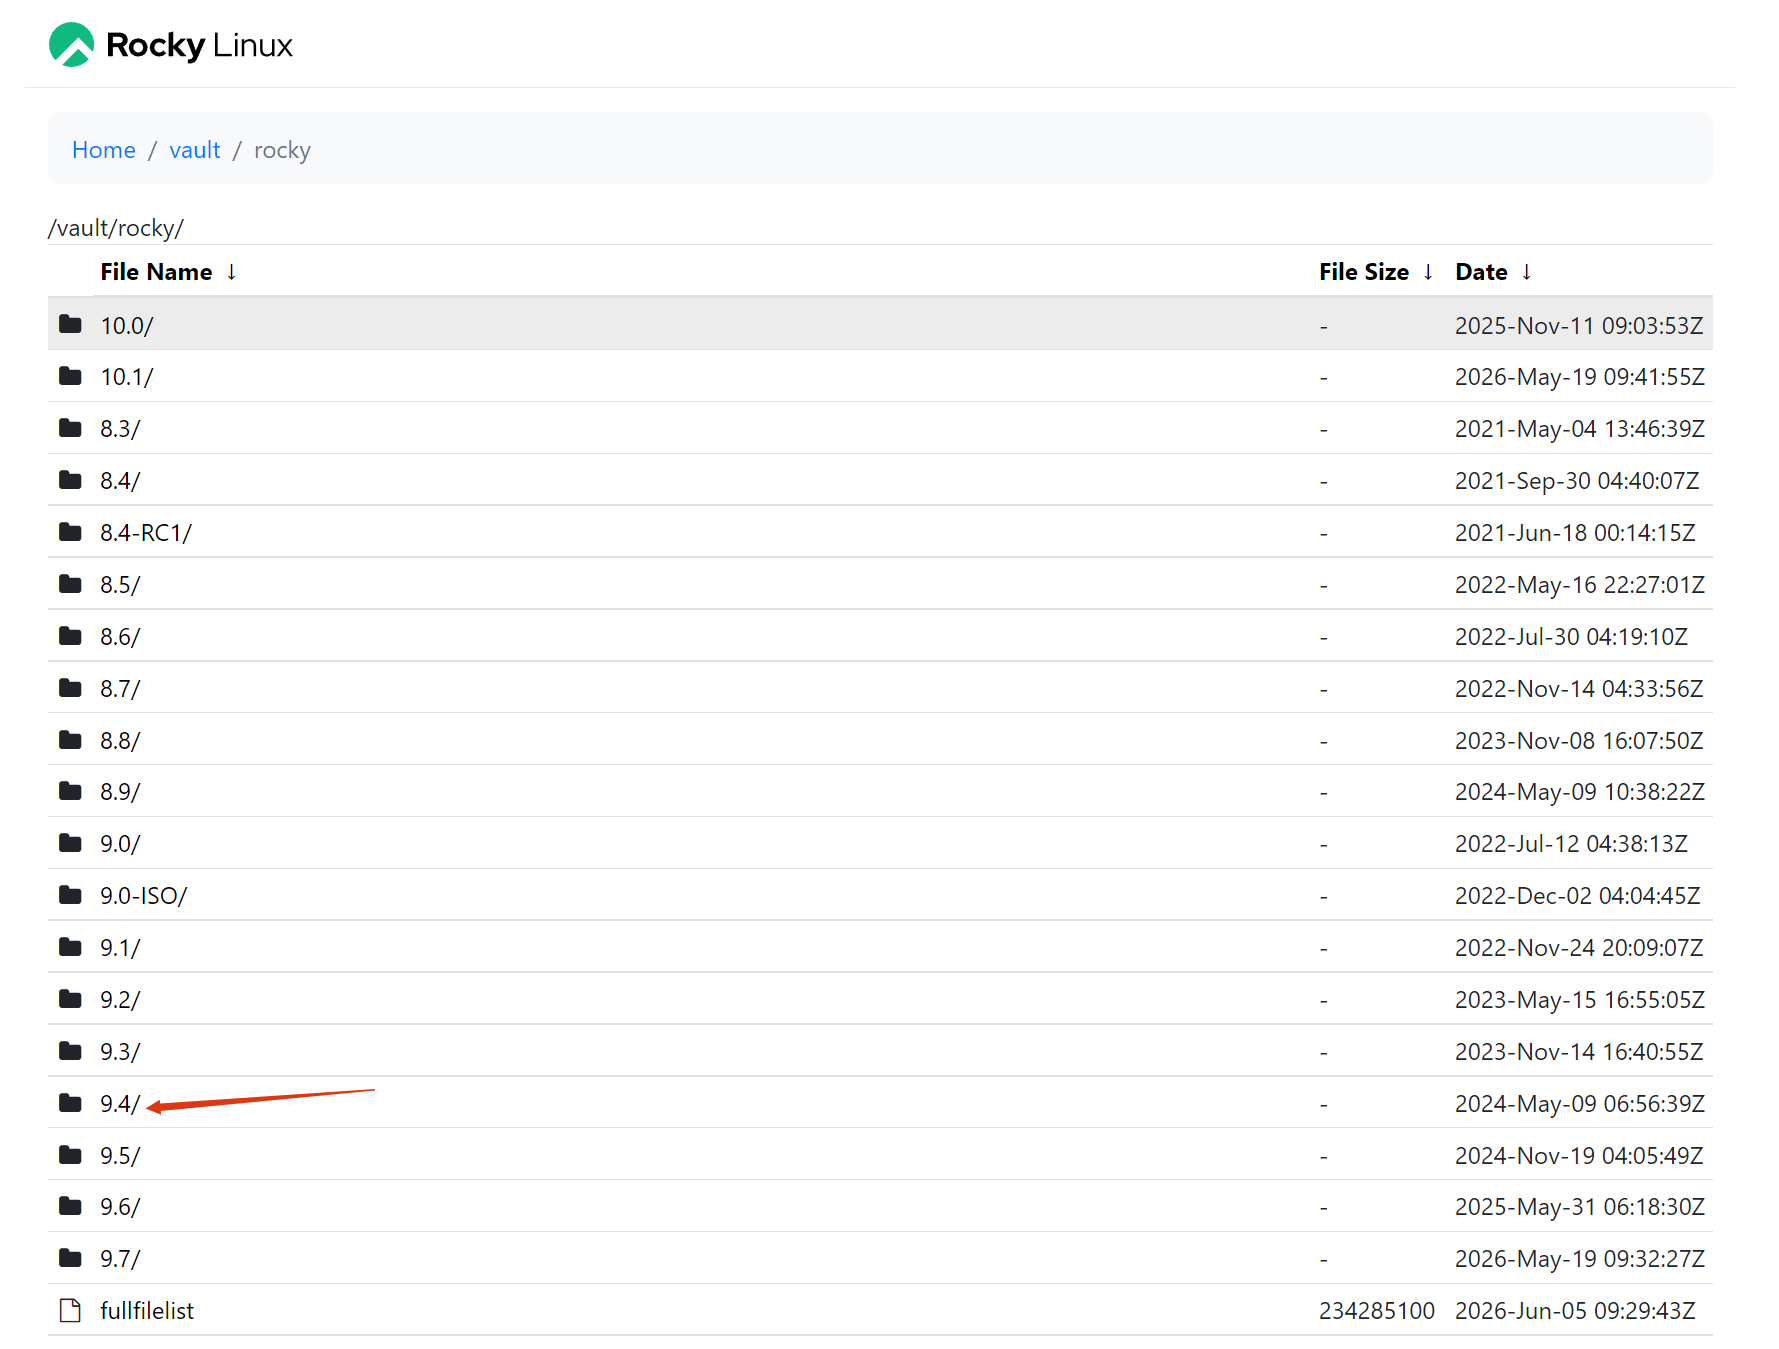Select date 2025-May-31 06:18:30Z
Screen dimensions: 1779x1349
(1580, 1207)
